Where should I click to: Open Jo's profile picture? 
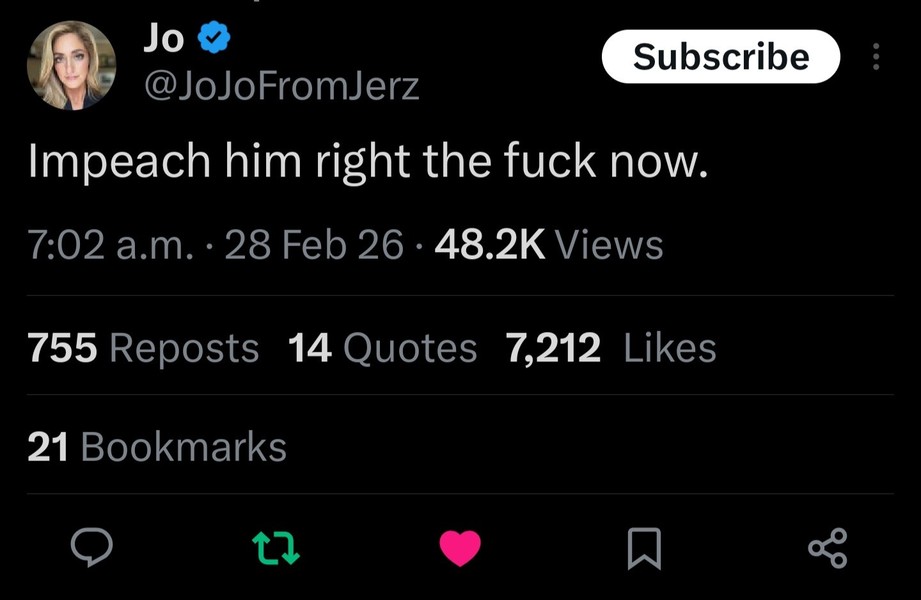point(71,65)
